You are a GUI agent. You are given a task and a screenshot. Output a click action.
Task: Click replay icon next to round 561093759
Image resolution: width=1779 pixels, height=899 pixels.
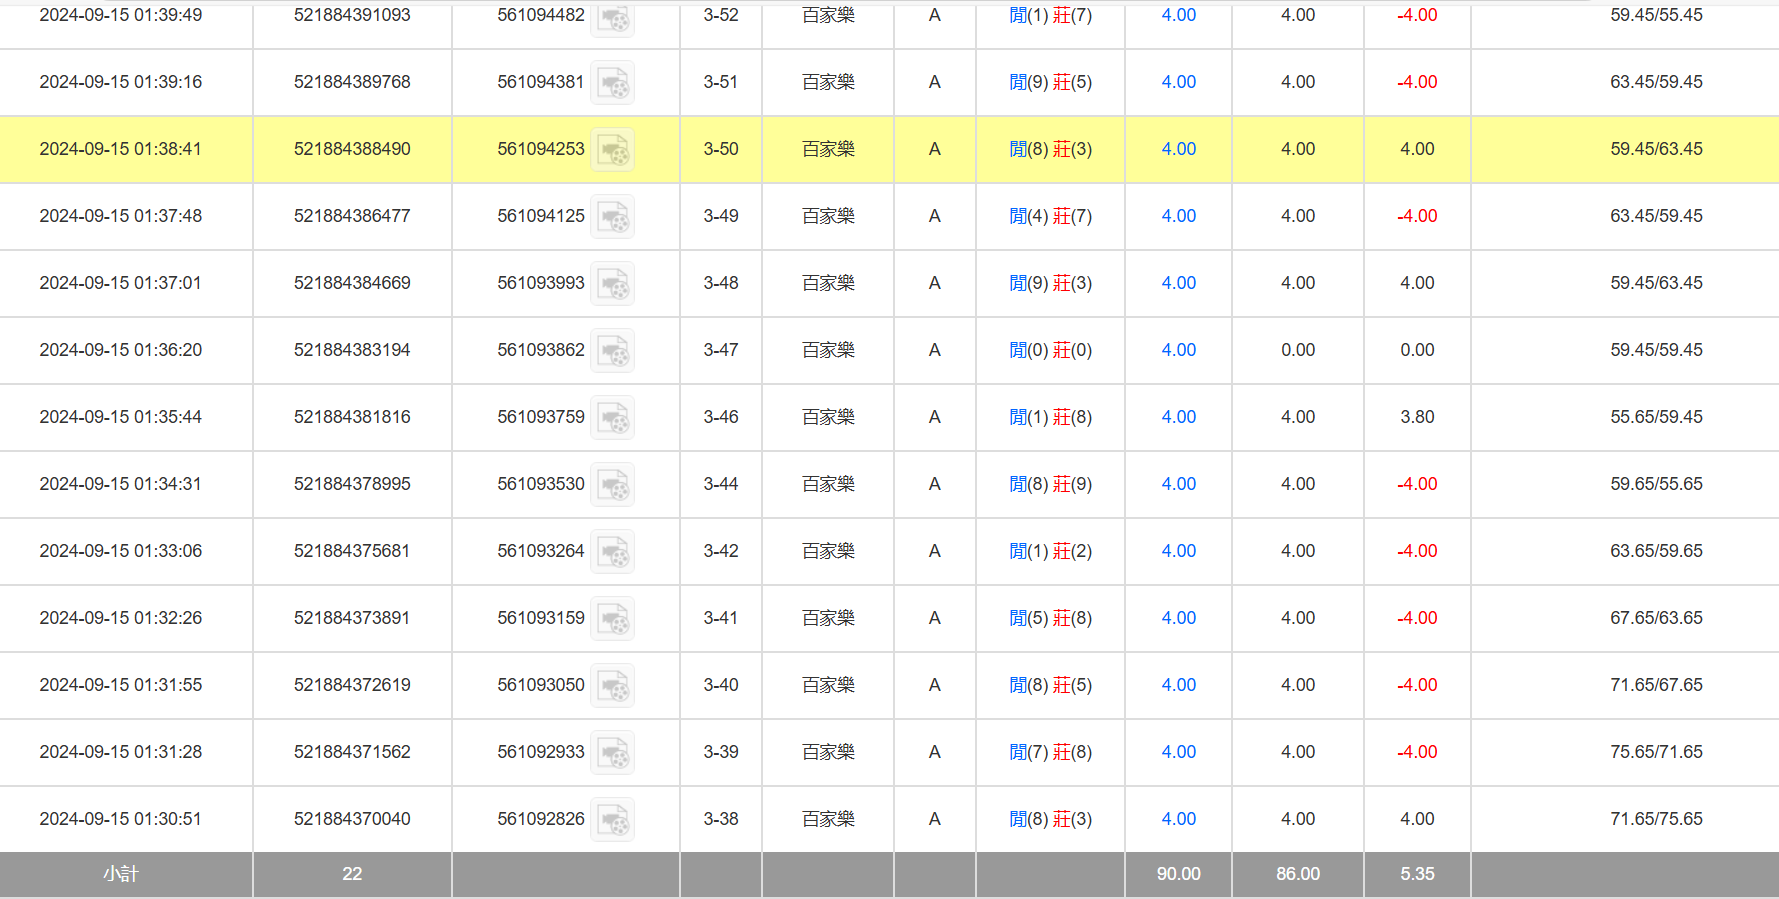[612, 418]
